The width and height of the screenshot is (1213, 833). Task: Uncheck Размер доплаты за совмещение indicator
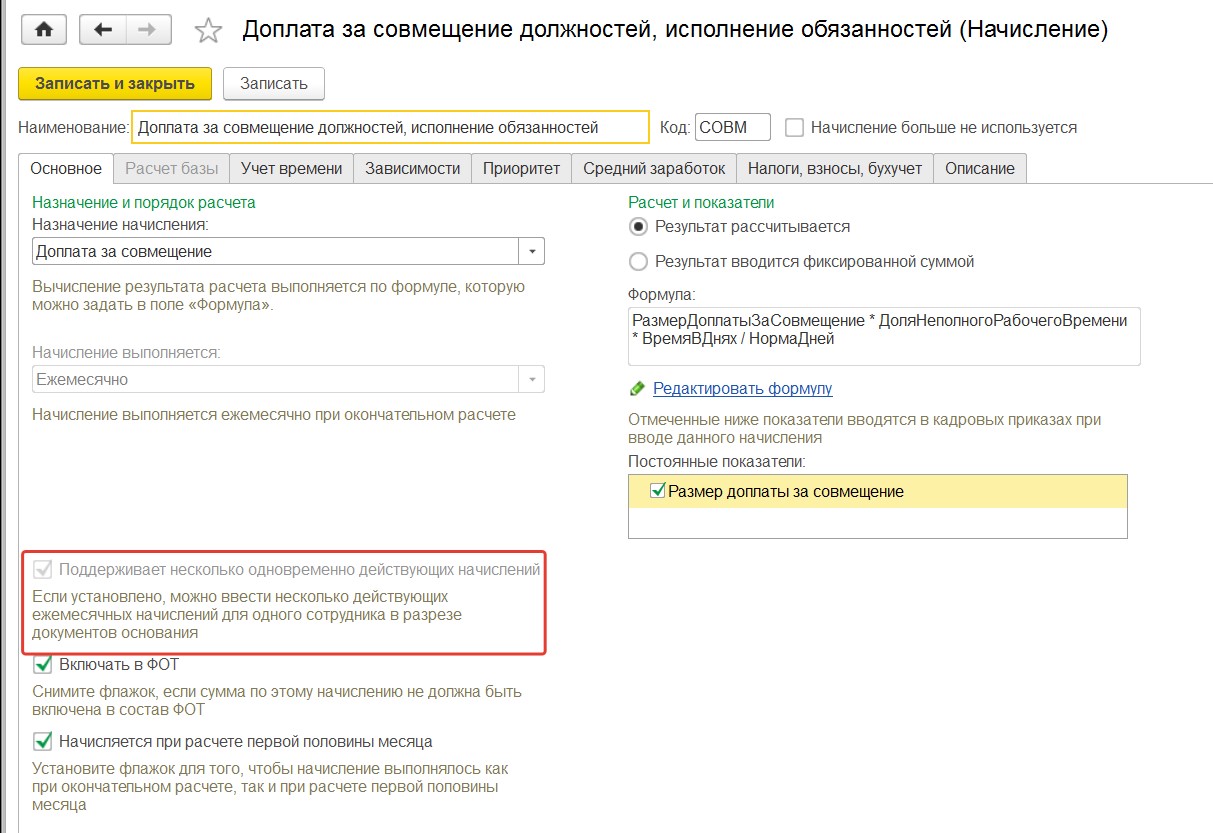point(658,491)
